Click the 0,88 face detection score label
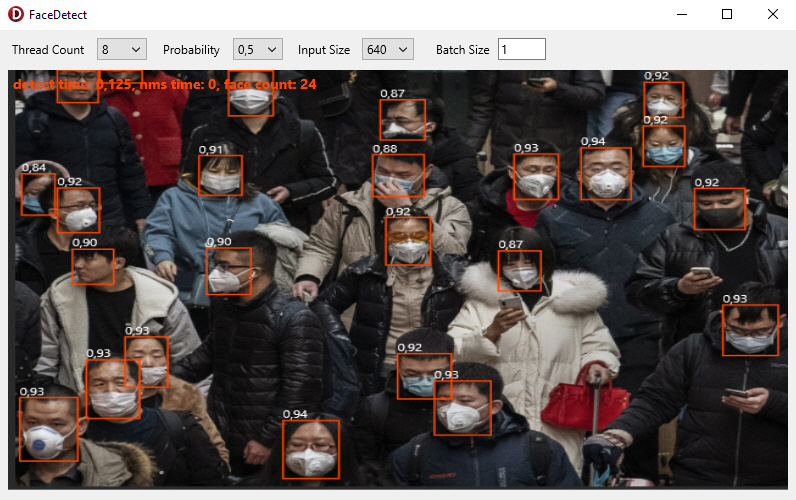 tap(385, 149)
